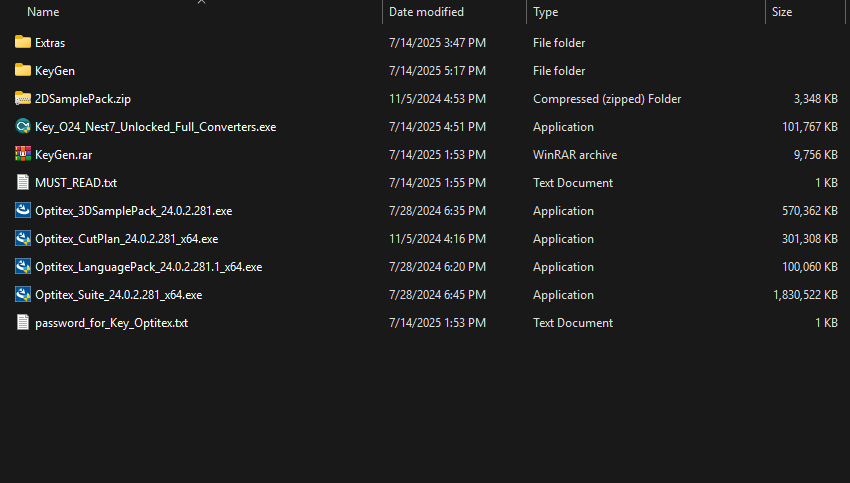Click the MUST_READ.txt document icon
The width and height of the screenshot is (850, 483).
(x=23, y=183)
